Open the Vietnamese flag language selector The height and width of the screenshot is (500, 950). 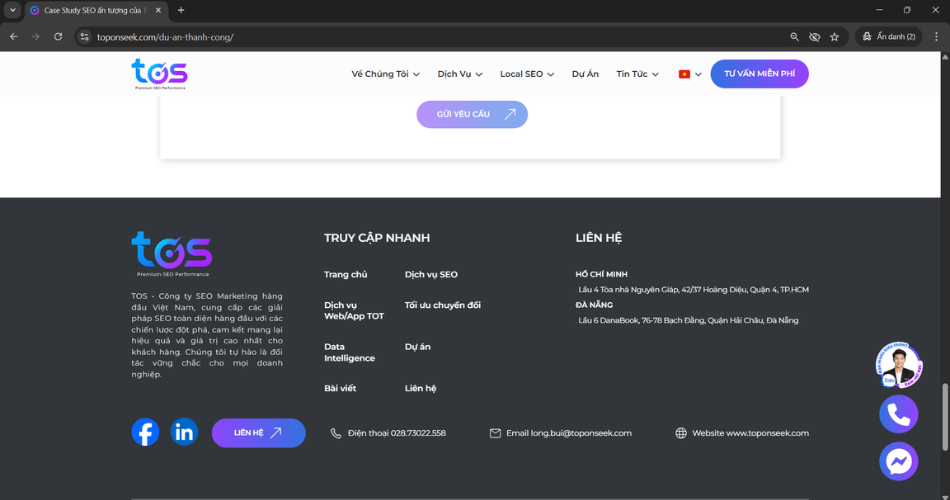[x=690, y=74]
